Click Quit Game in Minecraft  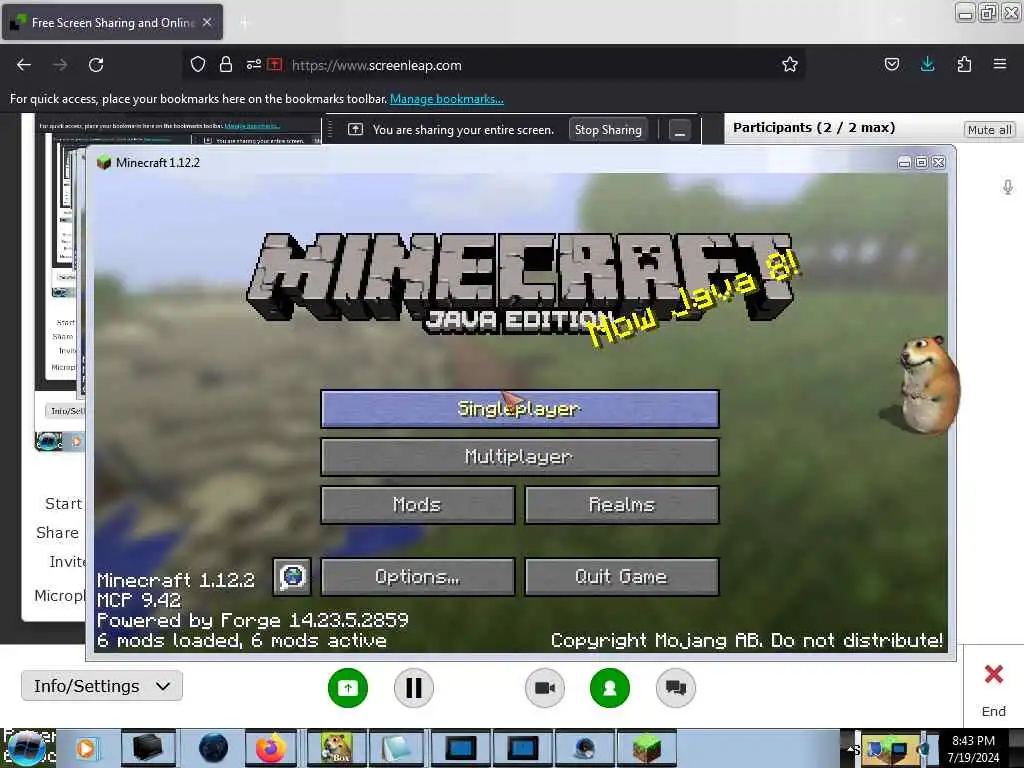point(622,577)
